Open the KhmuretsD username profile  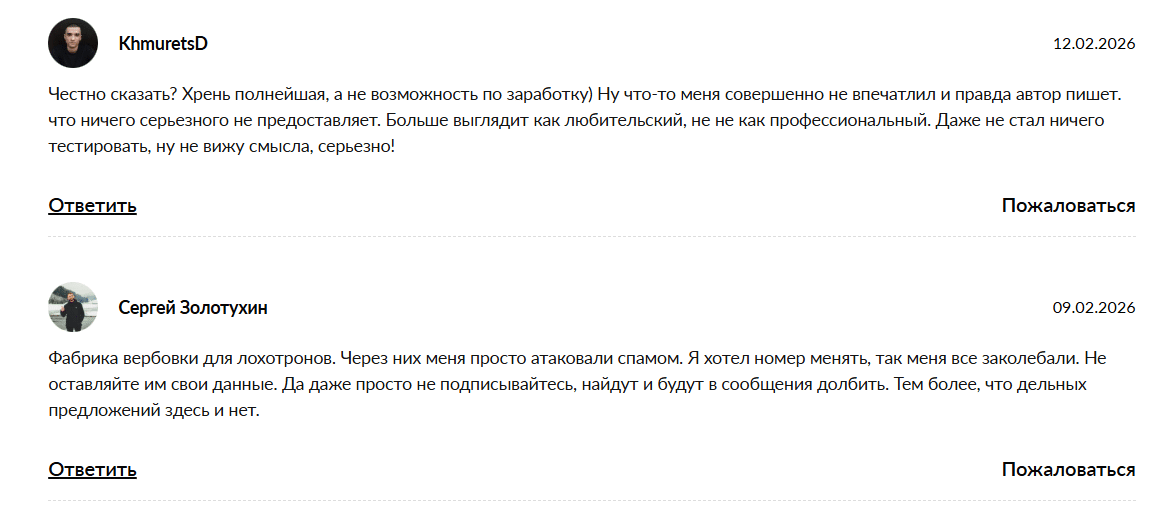(163, 44)
